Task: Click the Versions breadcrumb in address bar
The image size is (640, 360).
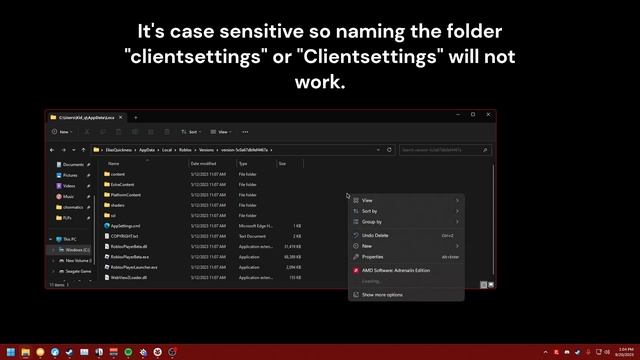Action: coord(206,150)
